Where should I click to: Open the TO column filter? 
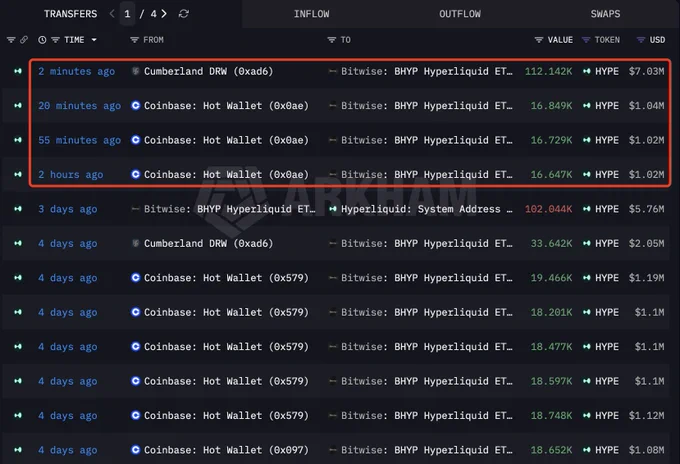(x=332, y=40)
